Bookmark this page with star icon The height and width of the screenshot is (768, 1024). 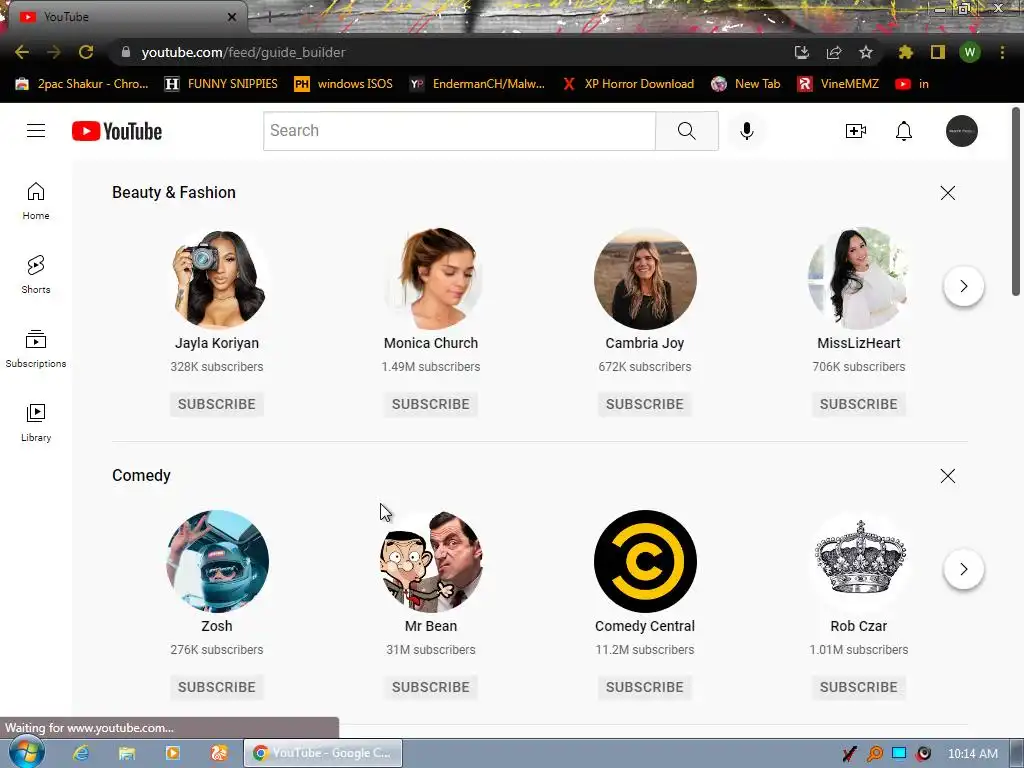click(865, 52)
